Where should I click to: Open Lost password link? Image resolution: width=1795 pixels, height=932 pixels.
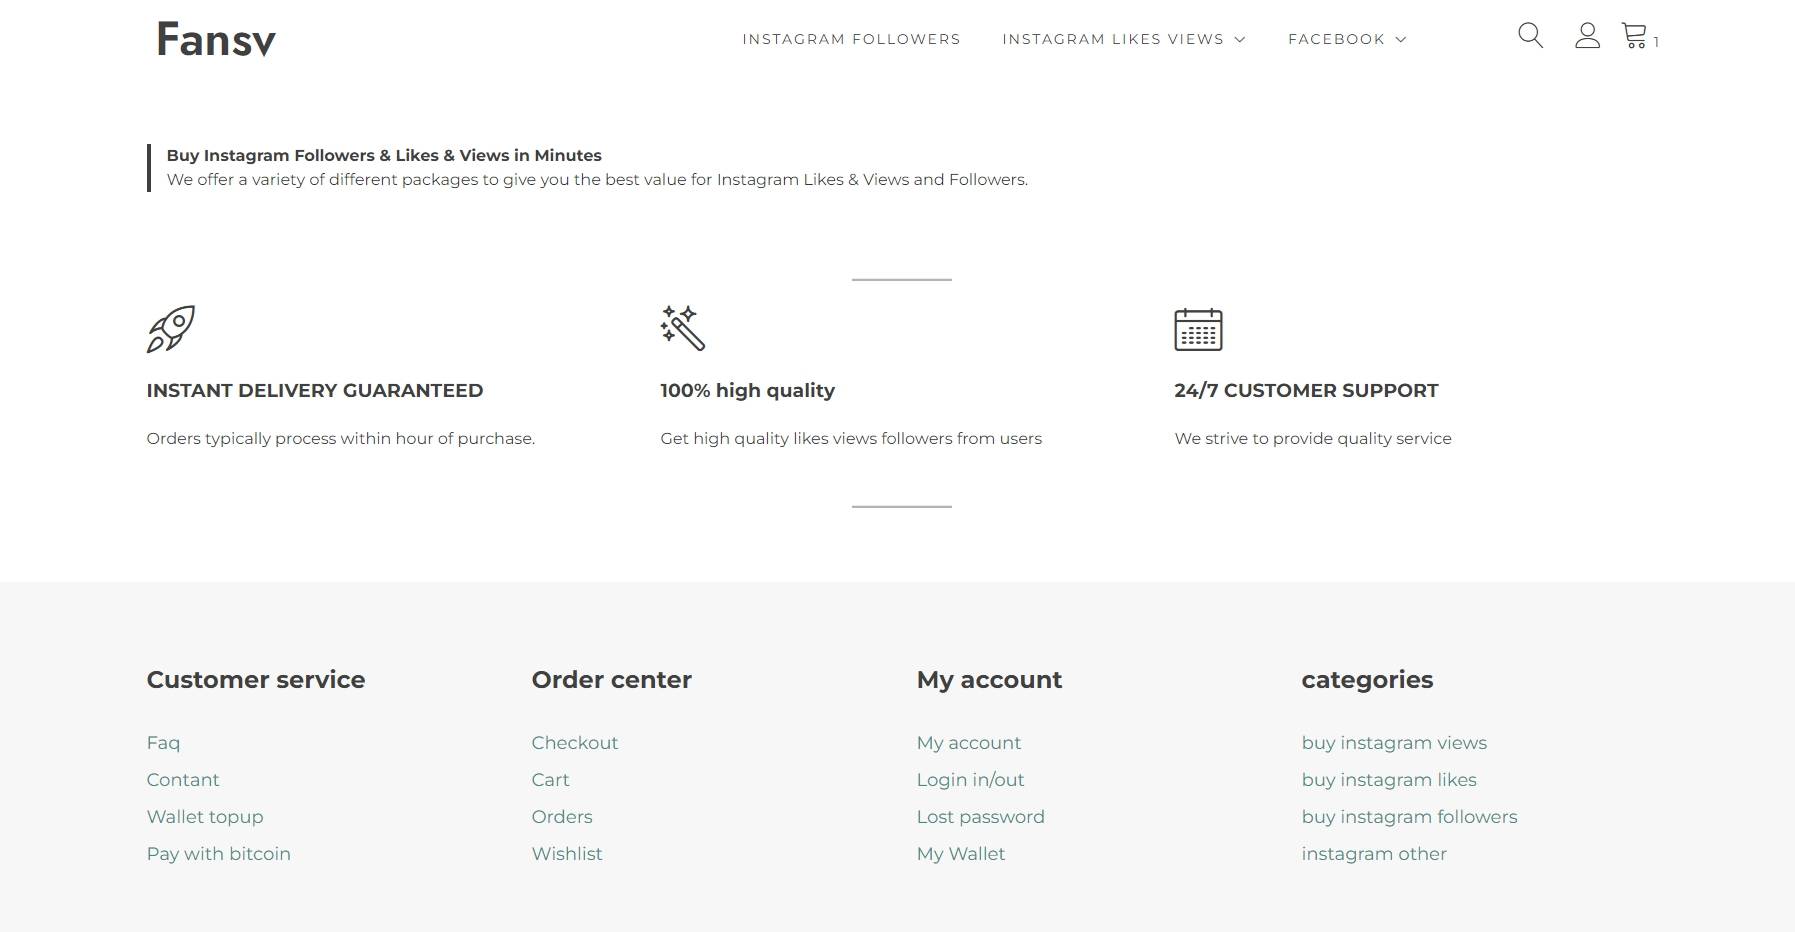coord(981,817)
